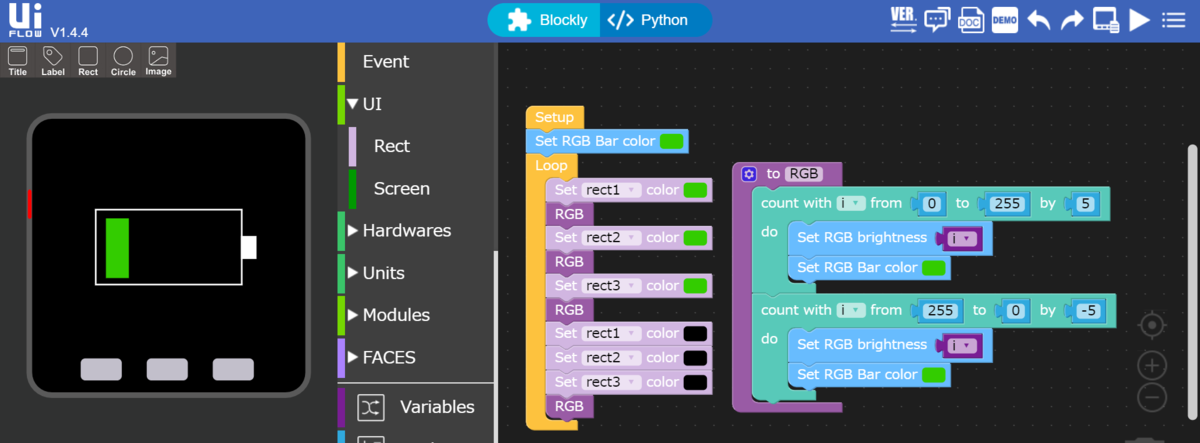Click the step value 5 in the first count loop
Image resolution: width=1200 pixels, height=443 pixels.
1085,203
